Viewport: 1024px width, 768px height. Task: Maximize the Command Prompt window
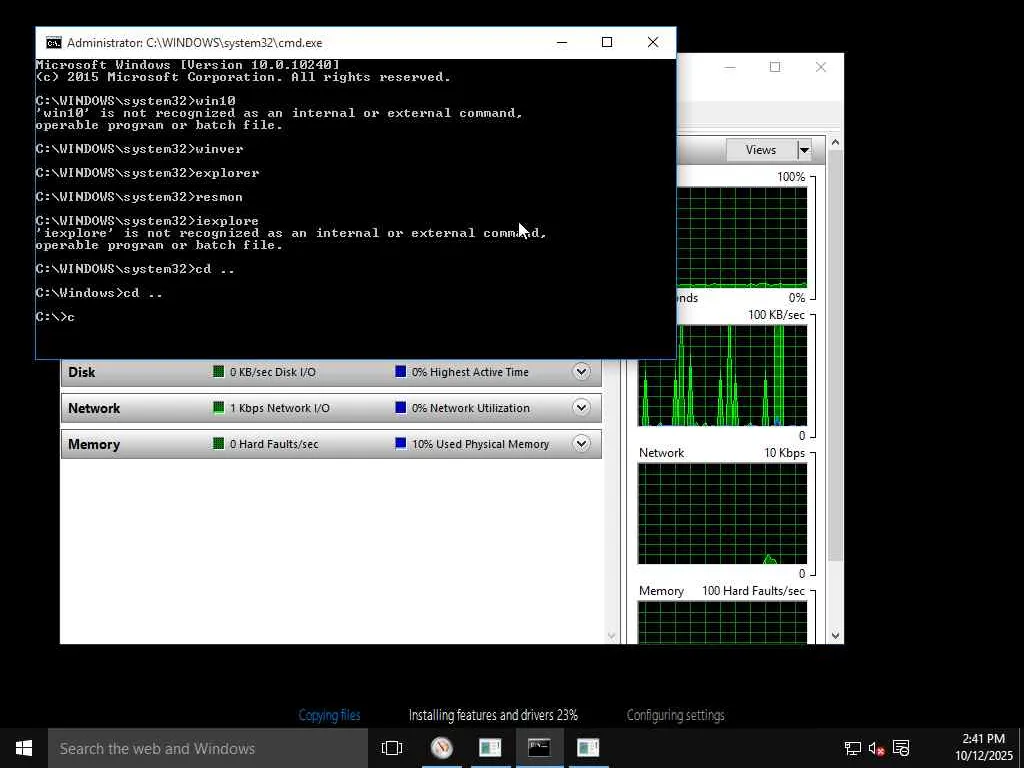coord(607,42)
